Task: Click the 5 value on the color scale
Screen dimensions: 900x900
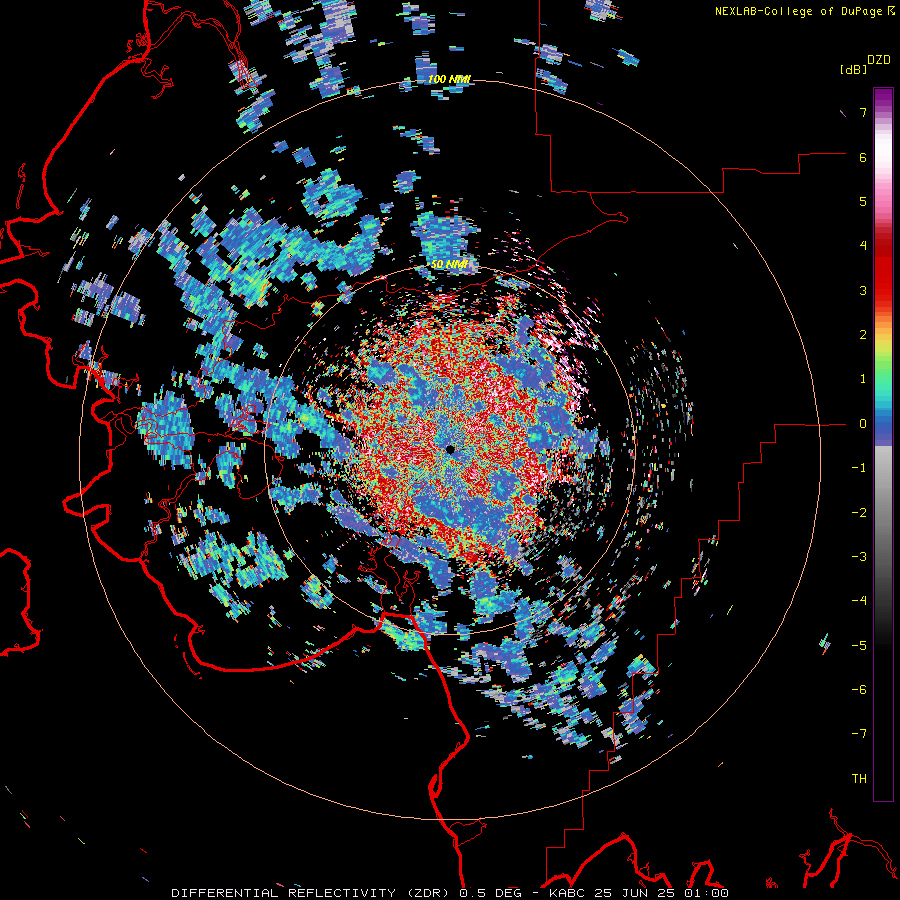Action: click(x=863, y=201)
